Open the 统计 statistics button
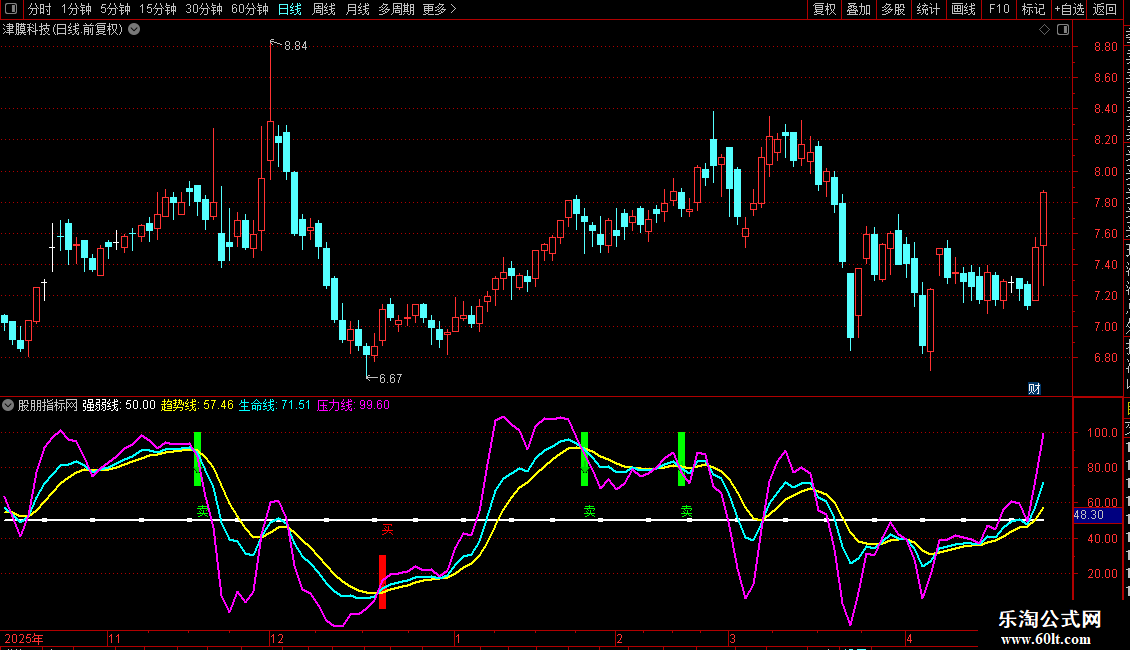 point(928,9)
